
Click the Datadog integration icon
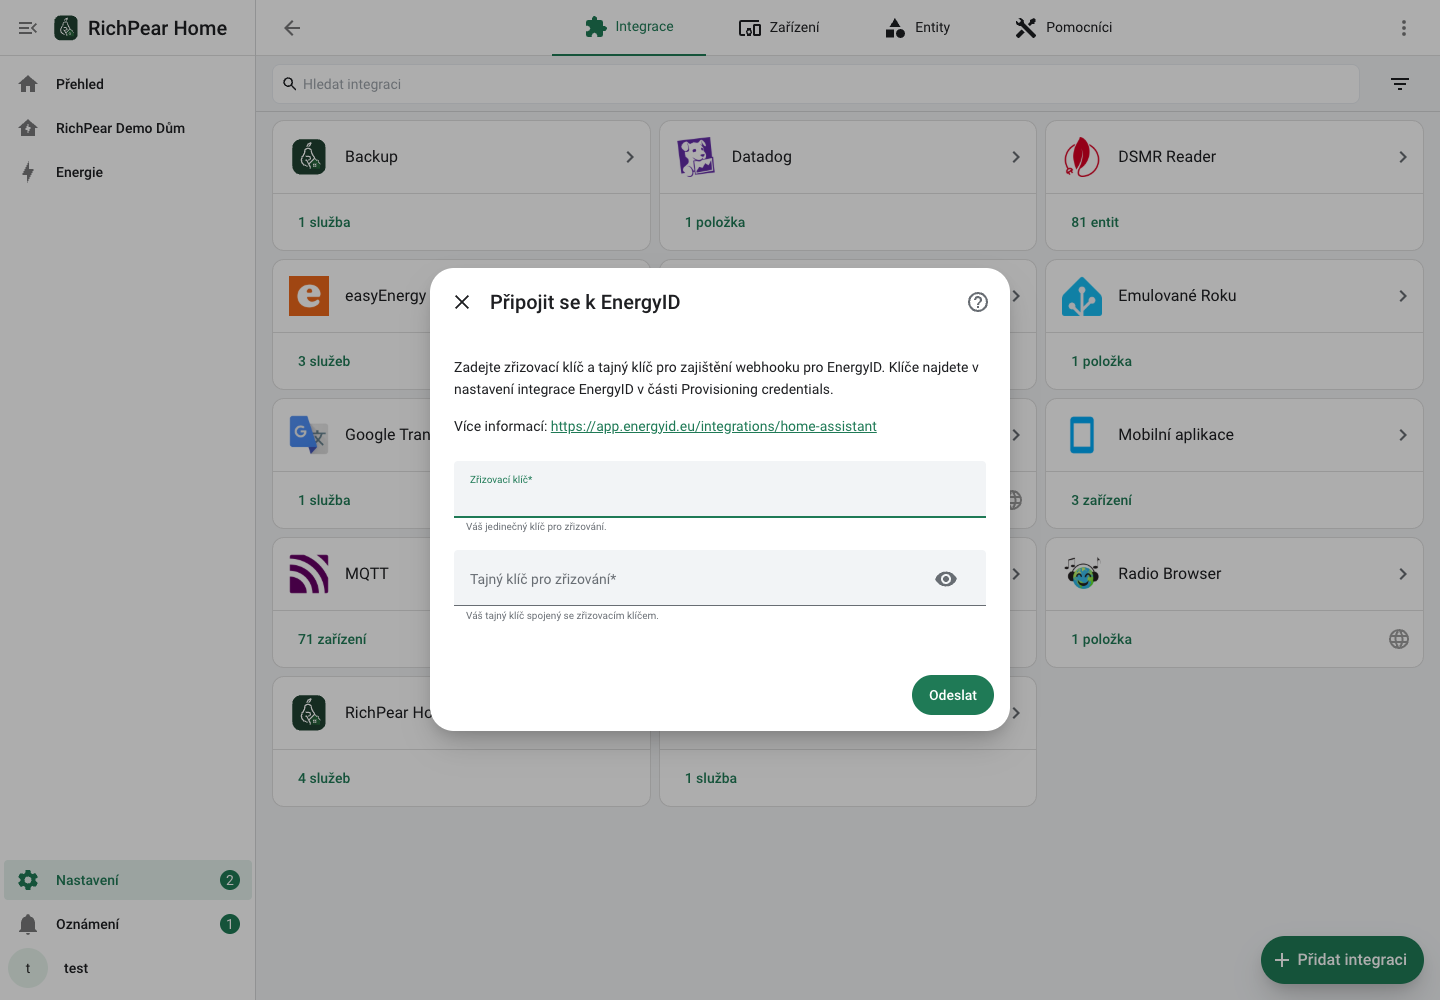click(696, 157)
